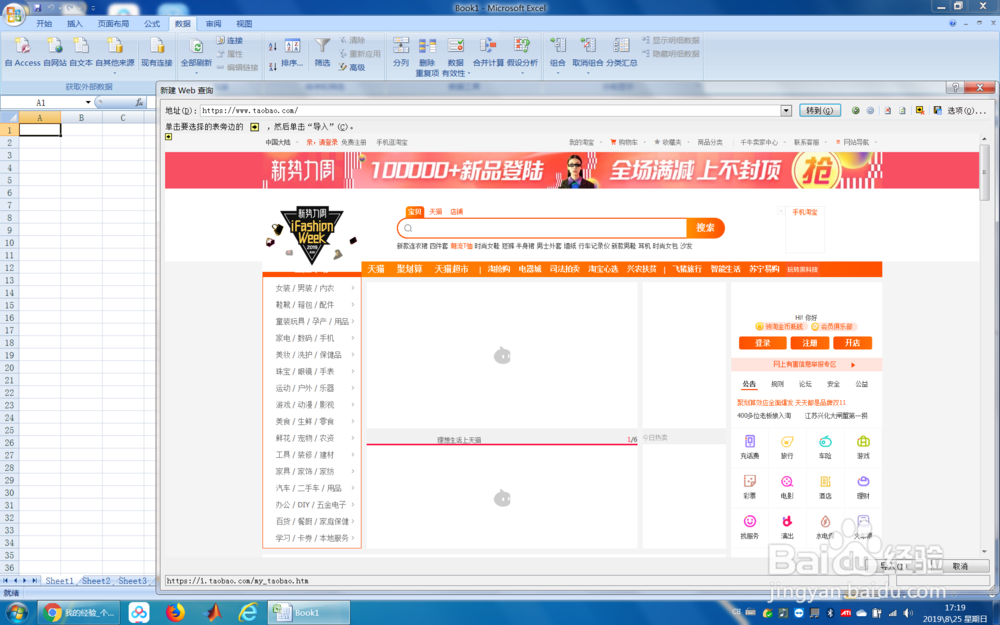Open Internet Explorer from the taskbar
The width and height of the screenshot is (1000, 625).
coord(247,612)
